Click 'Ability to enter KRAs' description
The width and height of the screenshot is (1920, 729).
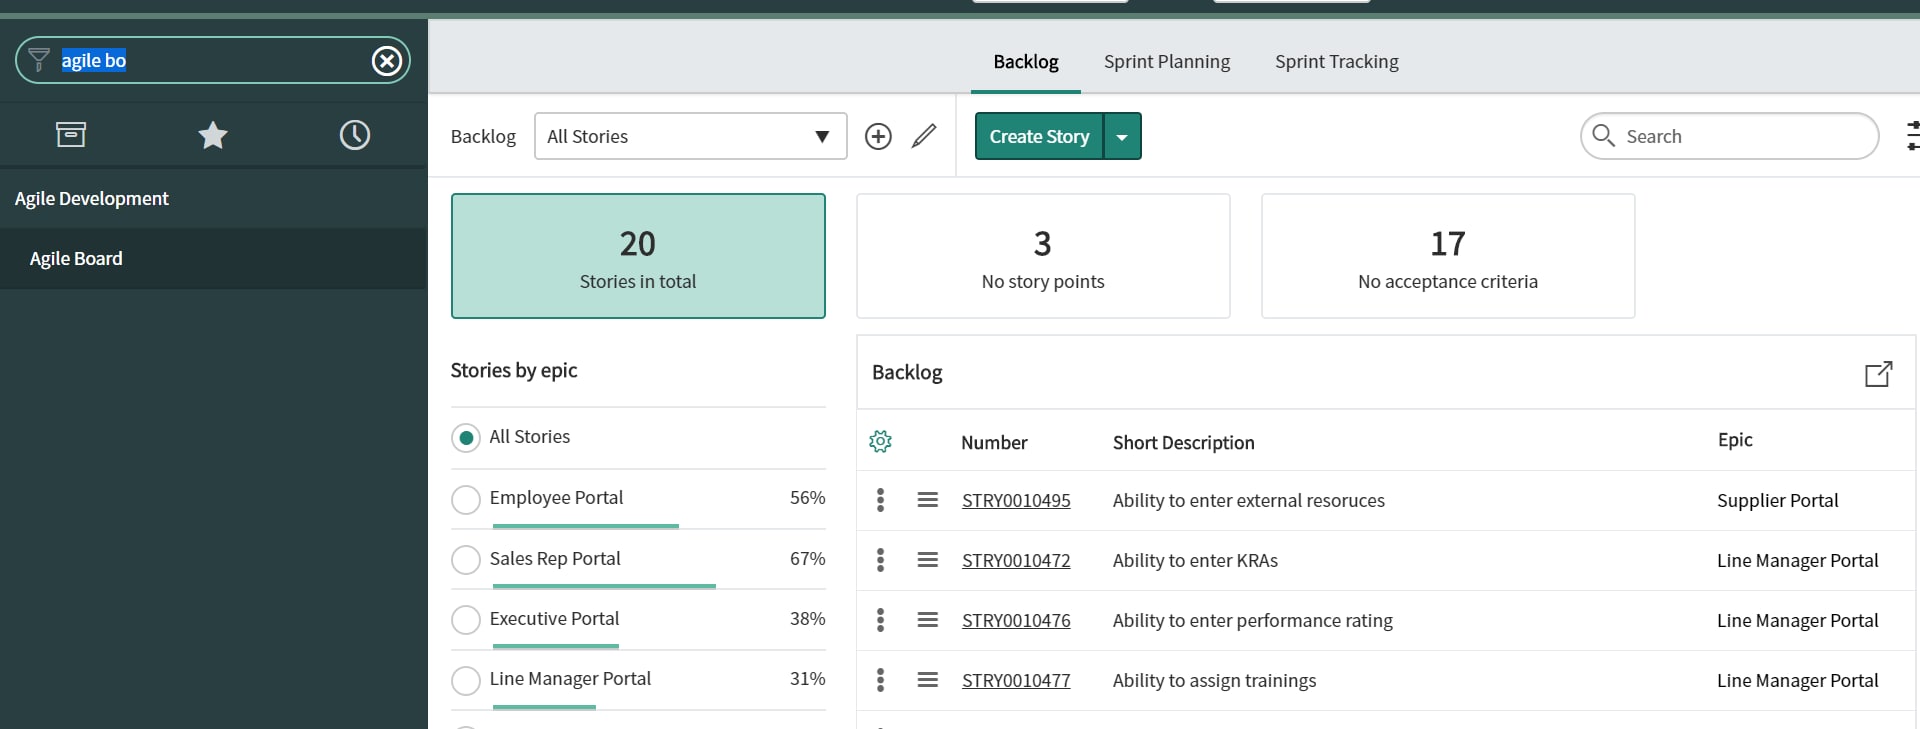point(1195,560)
